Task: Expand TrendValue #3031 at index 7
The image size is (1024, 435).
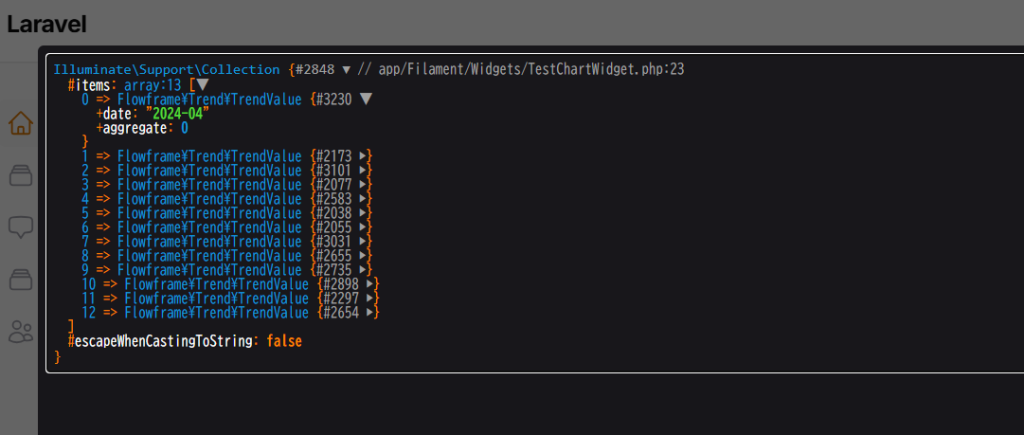Action: pos(366,241)
